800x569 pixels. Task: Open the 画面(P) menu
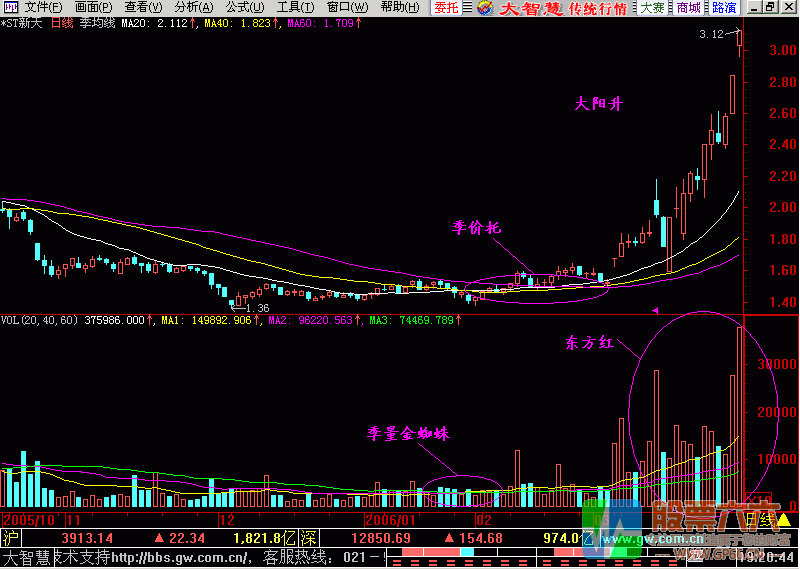[x=94, y=8]
